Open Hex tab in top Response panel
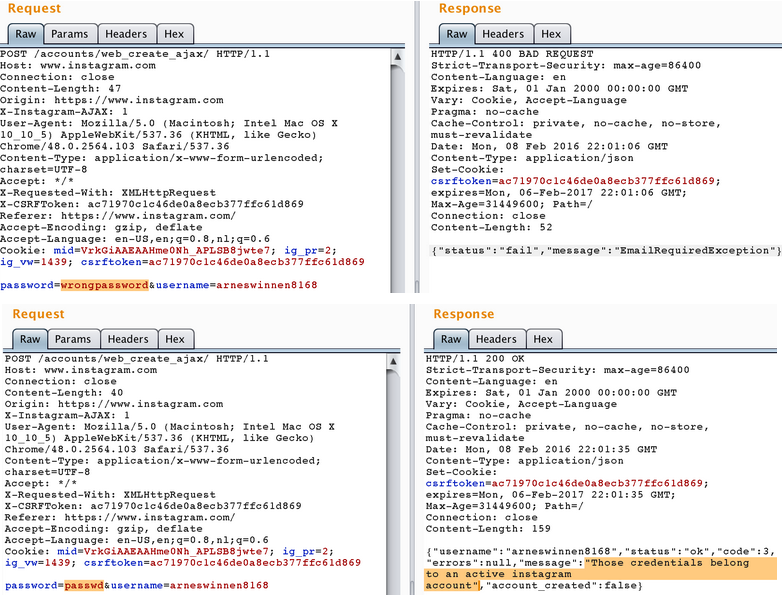Screen dimensions: 783x598 click(x=551, y=34)
